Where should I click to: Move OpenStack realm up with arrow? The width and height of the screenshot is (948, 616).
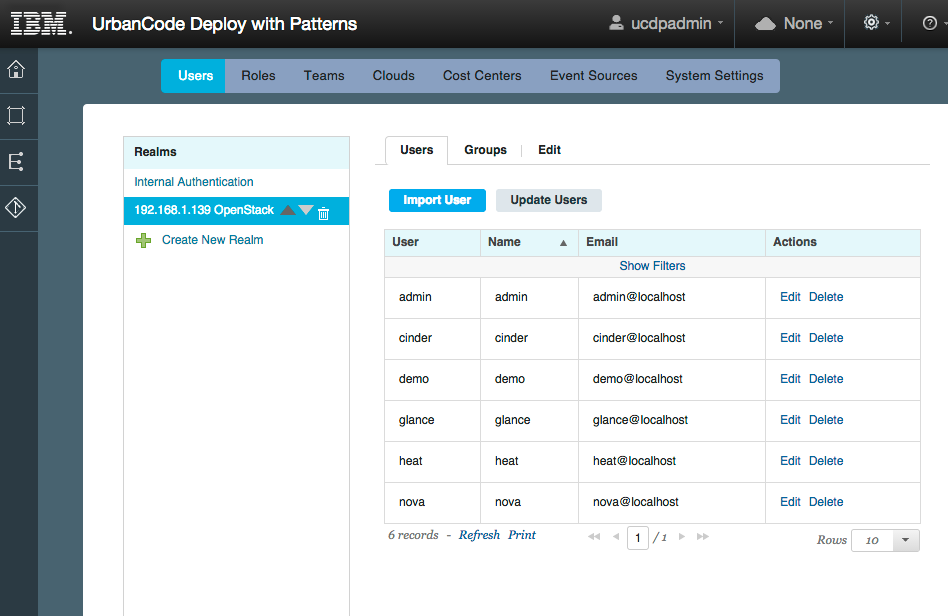(288, 210)
